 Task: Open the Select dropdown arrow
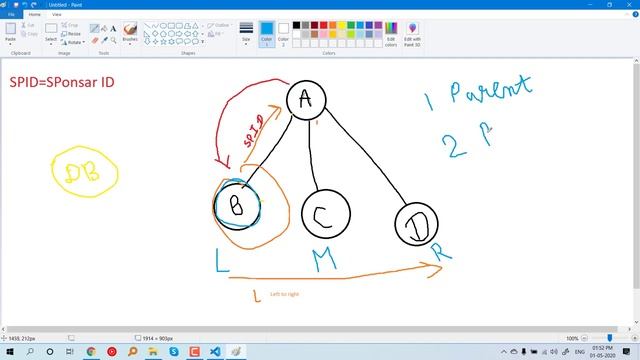coord(51,44)
